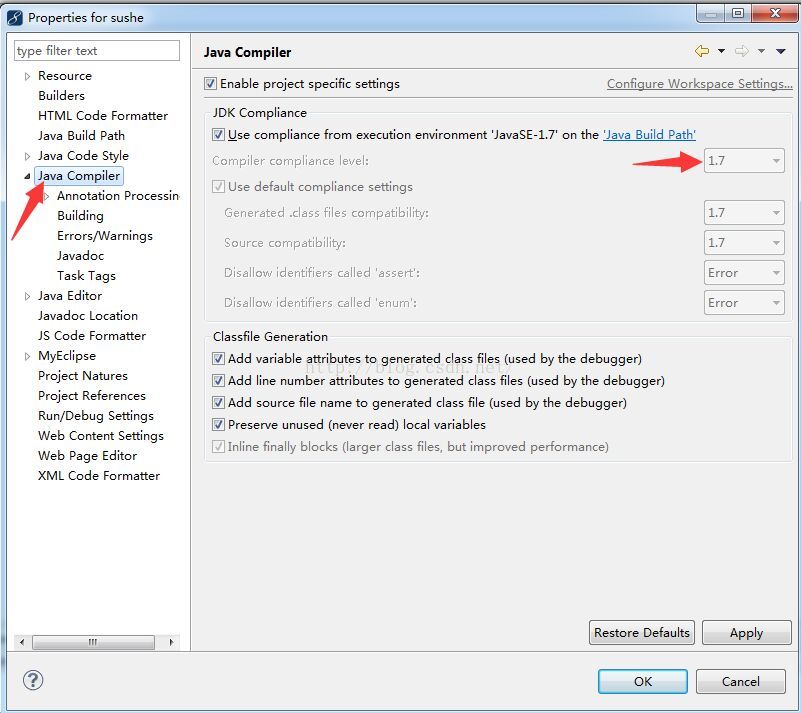Select Javadoc Location tree item
801x713 pixels.
point(88,316)
